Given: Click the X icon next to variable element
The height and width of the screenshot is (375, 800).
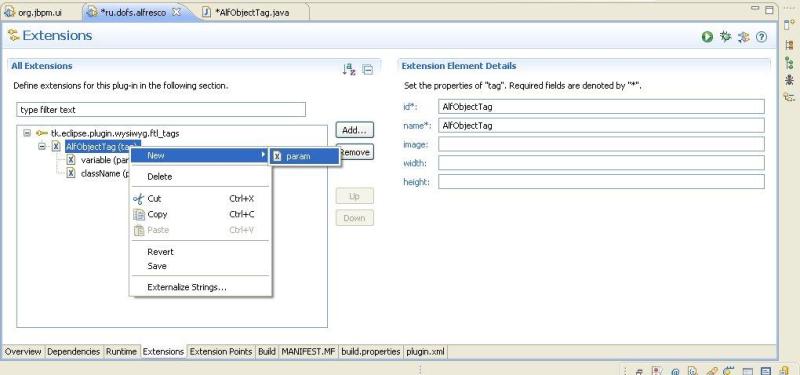Looking at the screenshot, I should tap(71, 160).
